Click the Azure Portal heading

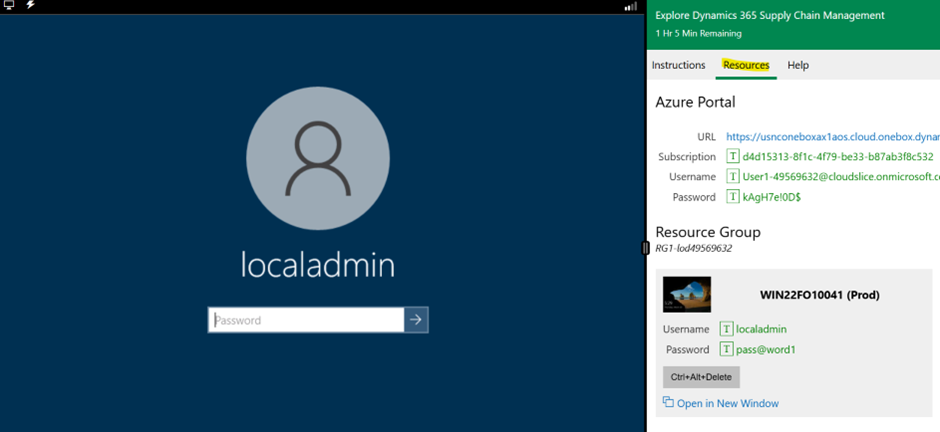click(x=695, y=102)
